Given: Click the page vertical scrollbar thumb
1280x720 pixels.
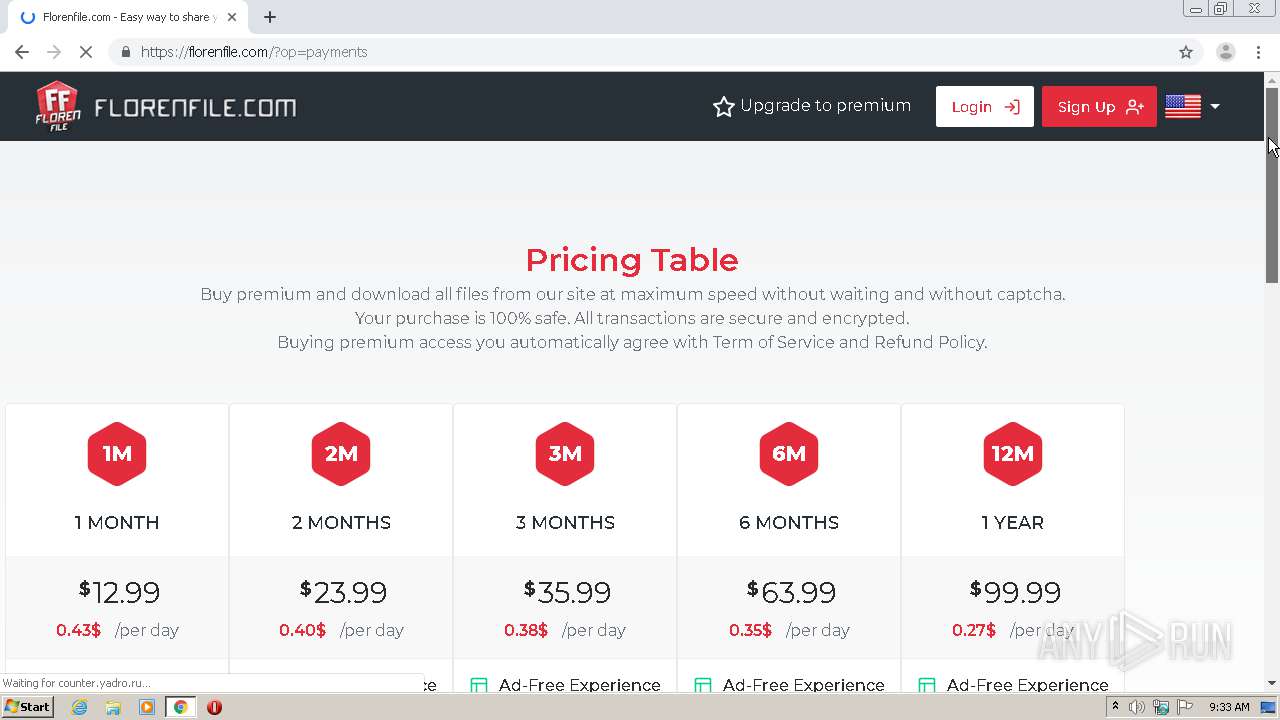Looking at the screenshot, I should click(1272, 185).
